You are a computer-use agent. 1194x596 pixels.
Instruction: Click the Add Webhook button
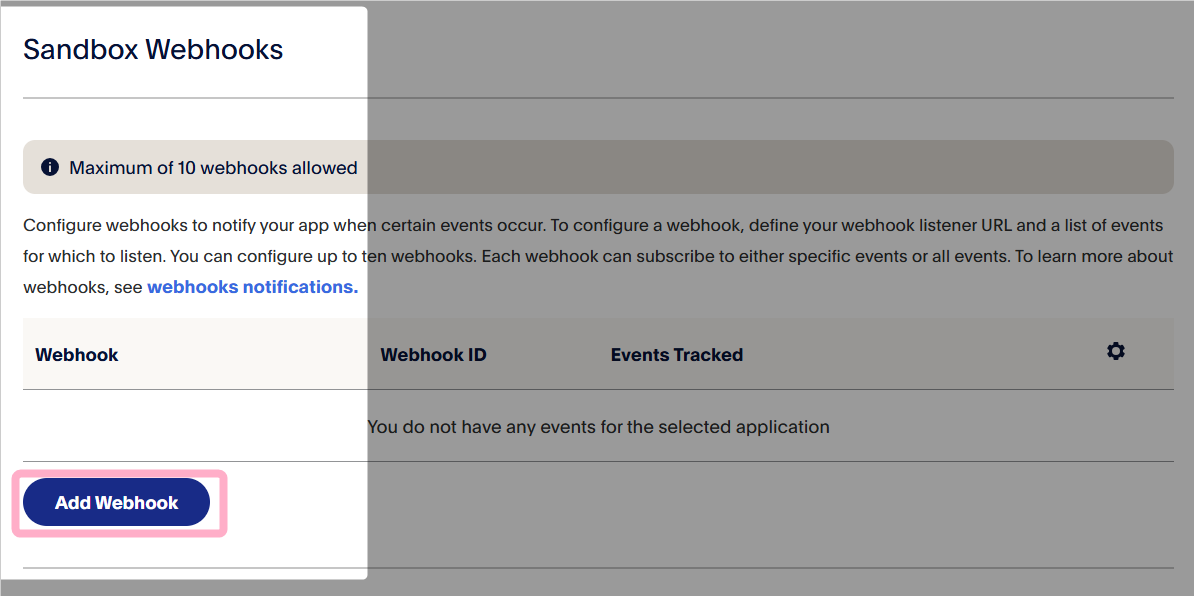pos(116,503)
